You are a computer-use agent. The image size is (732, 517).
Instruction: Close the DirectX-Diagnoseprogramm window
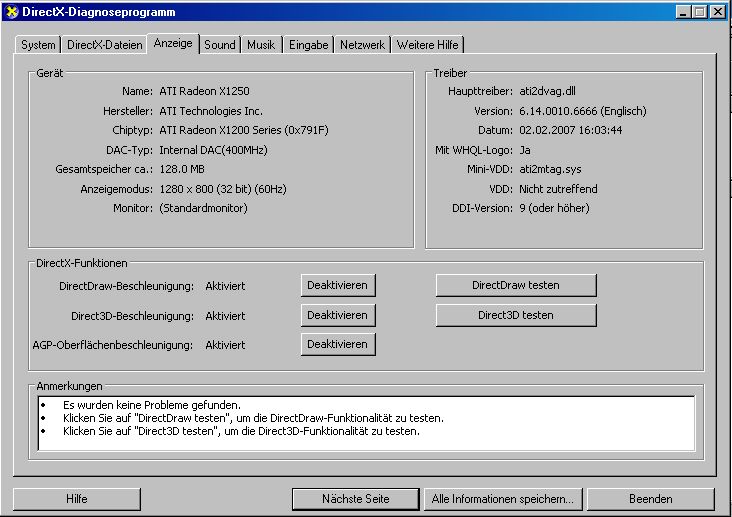[718, 12]
